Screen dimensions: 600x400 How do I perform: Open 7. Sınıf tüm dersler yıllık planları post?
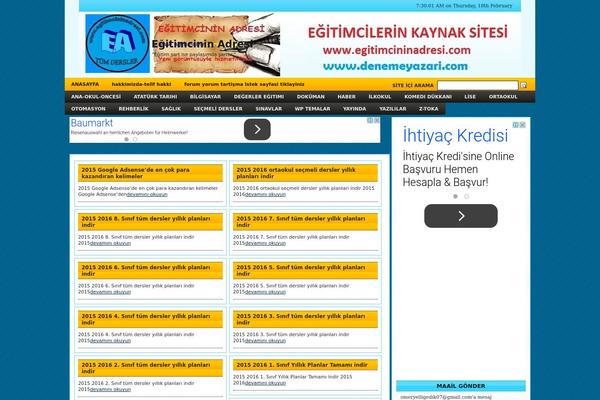300,222
